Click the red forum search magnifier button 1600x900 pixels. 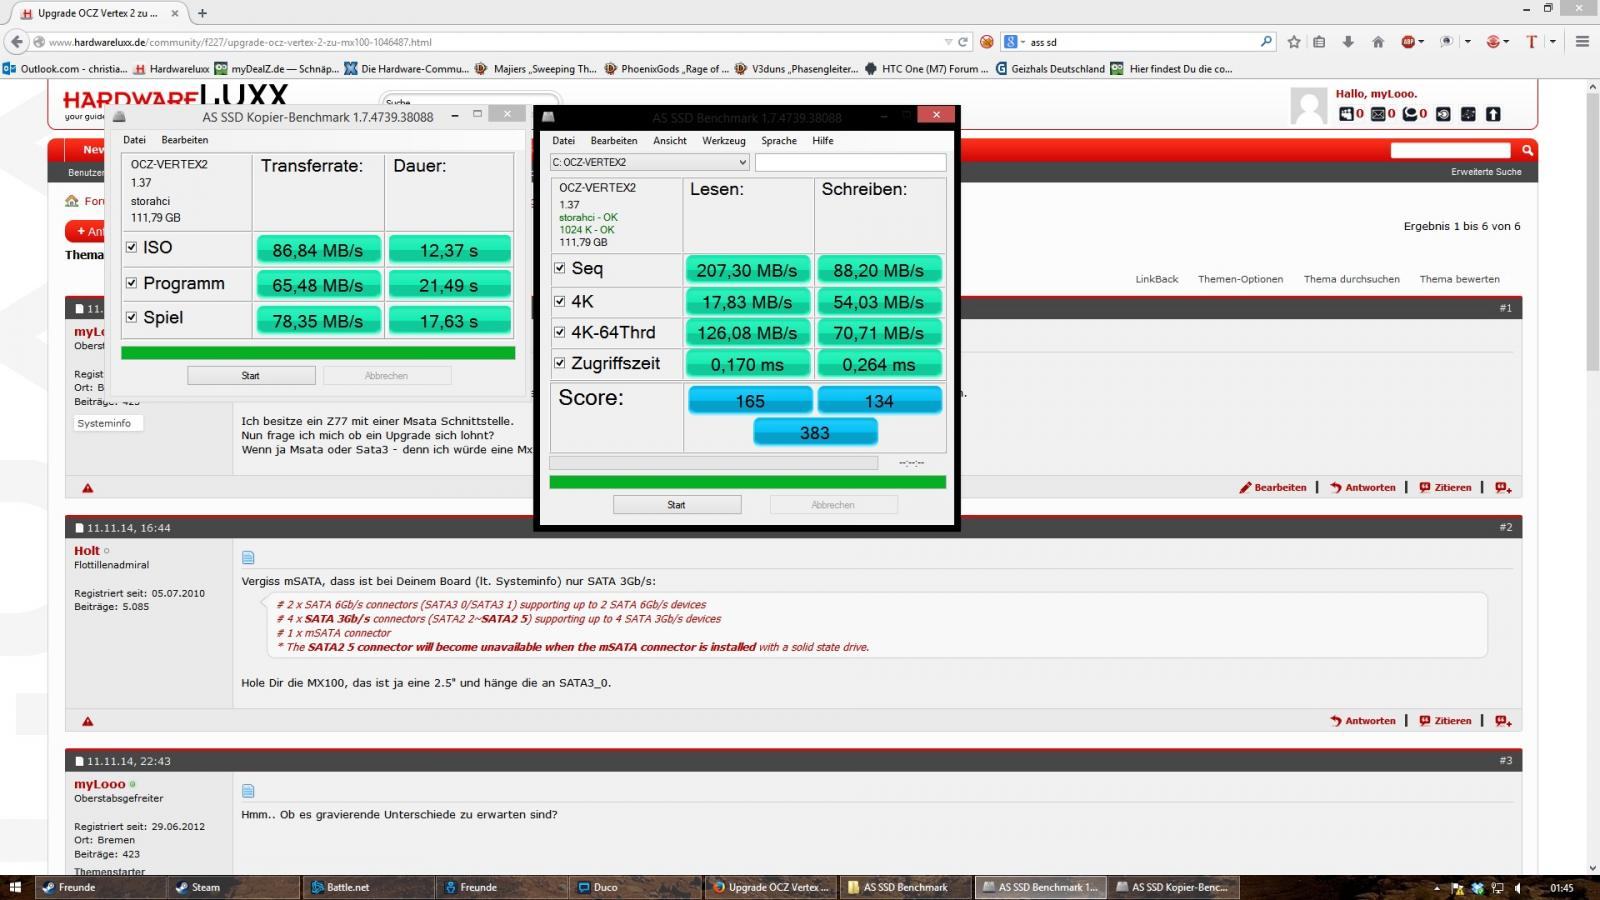click(1527, 150)
